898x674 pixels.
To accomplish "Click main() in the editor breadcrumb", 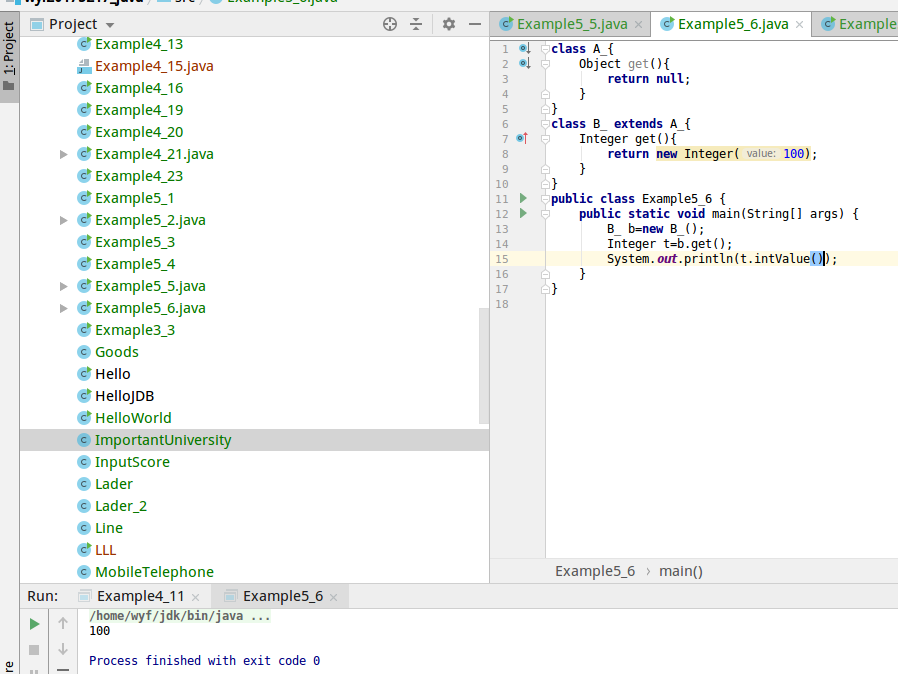I will (680, 571).
